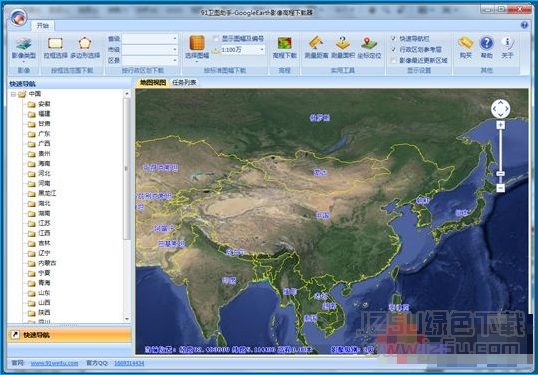
Task: Select 宁夏 in navigation tree
Action: [x=44, y=273]
